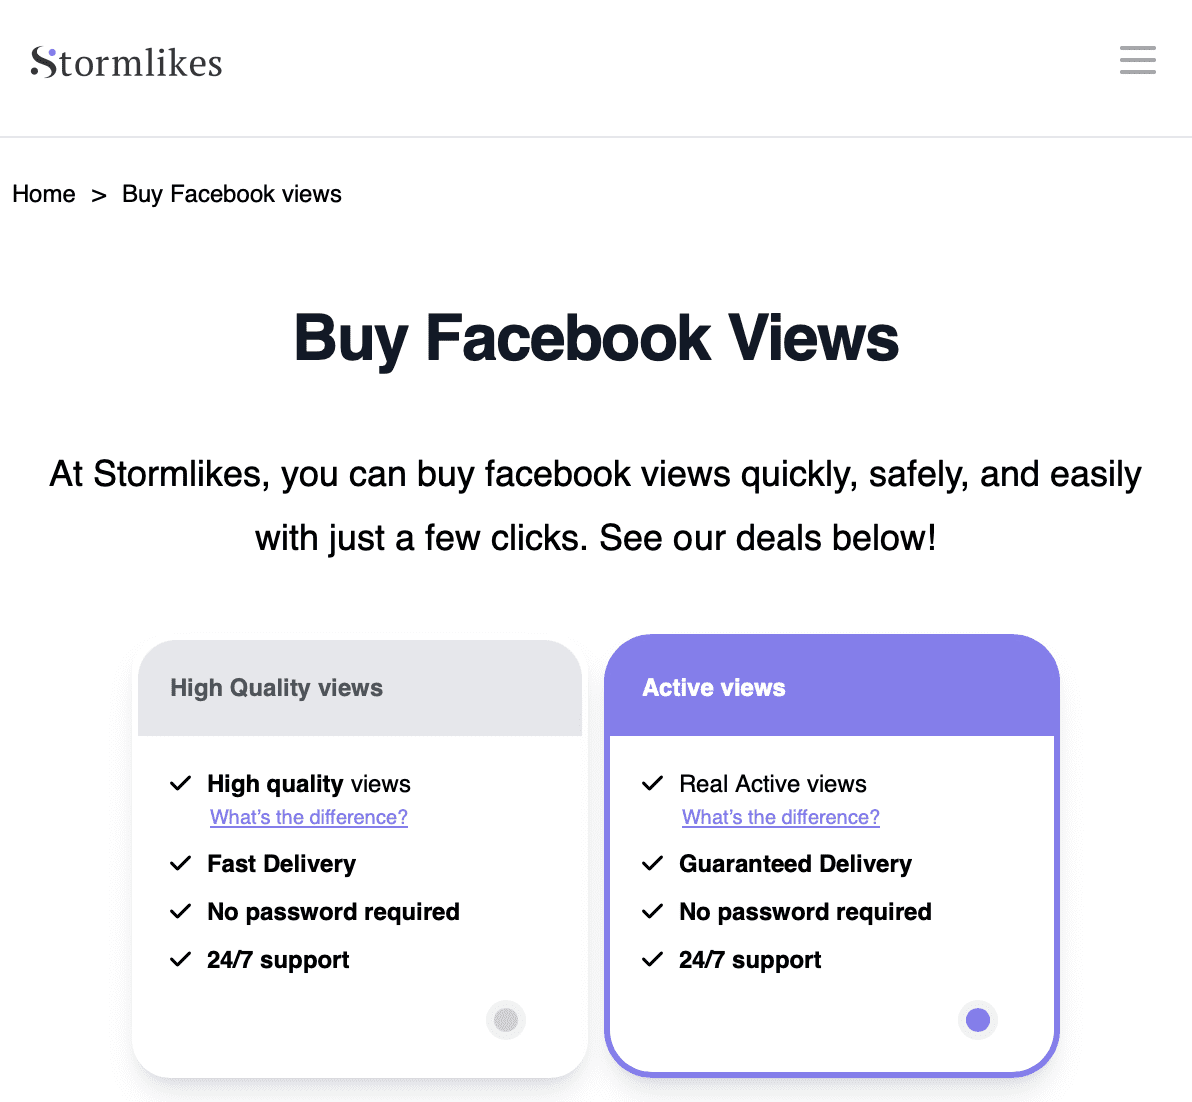The image size is (1192, 1102).
Task: Open What's the difference under Real Active views
Action: coord(780,817)
